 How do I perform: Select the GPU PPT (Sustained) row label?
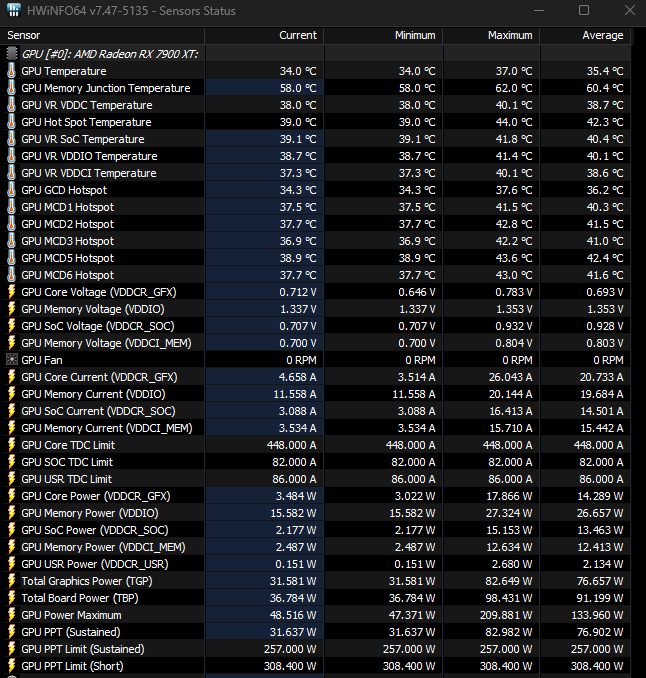71,632
